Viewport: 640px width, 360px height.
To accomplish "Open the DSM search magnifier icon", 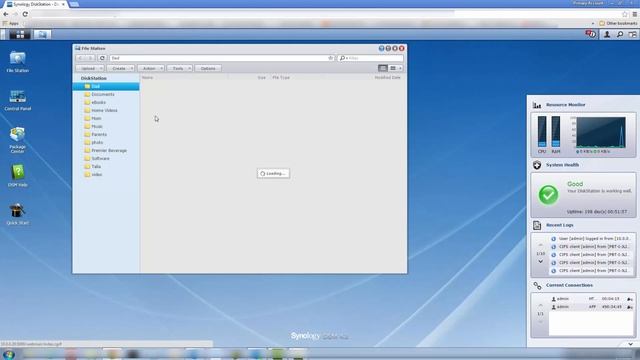I will (x=620, y=34).
